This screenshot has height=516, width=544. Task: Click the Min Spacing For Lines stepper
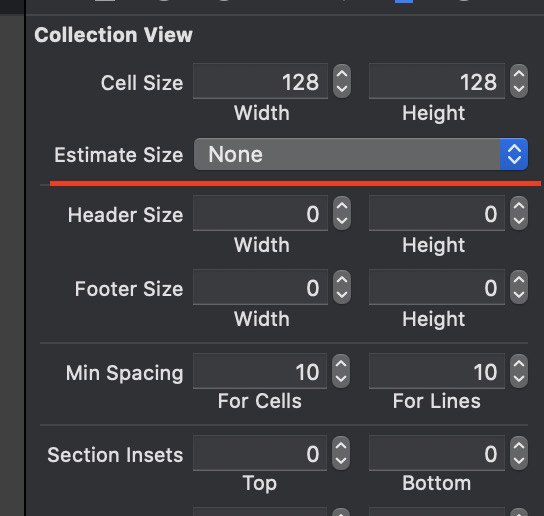tap(519, 371)
